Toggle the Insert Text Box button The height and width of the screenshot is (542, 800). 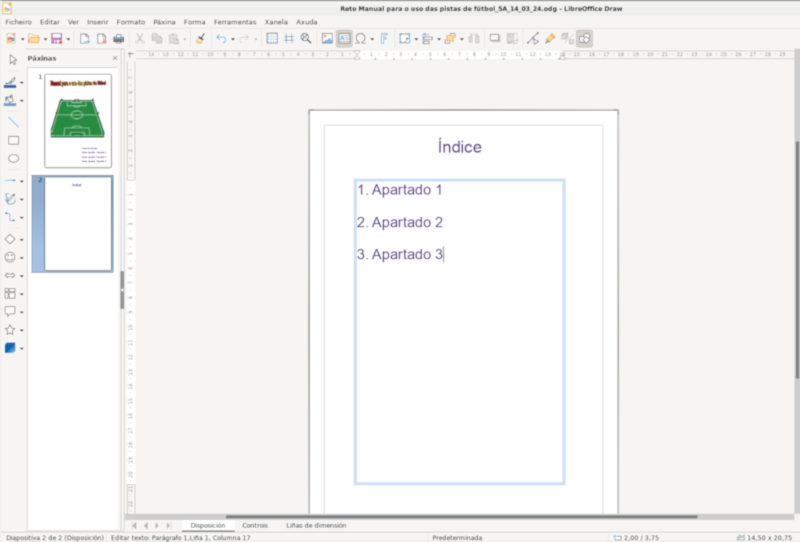click(x=343, y=39)
